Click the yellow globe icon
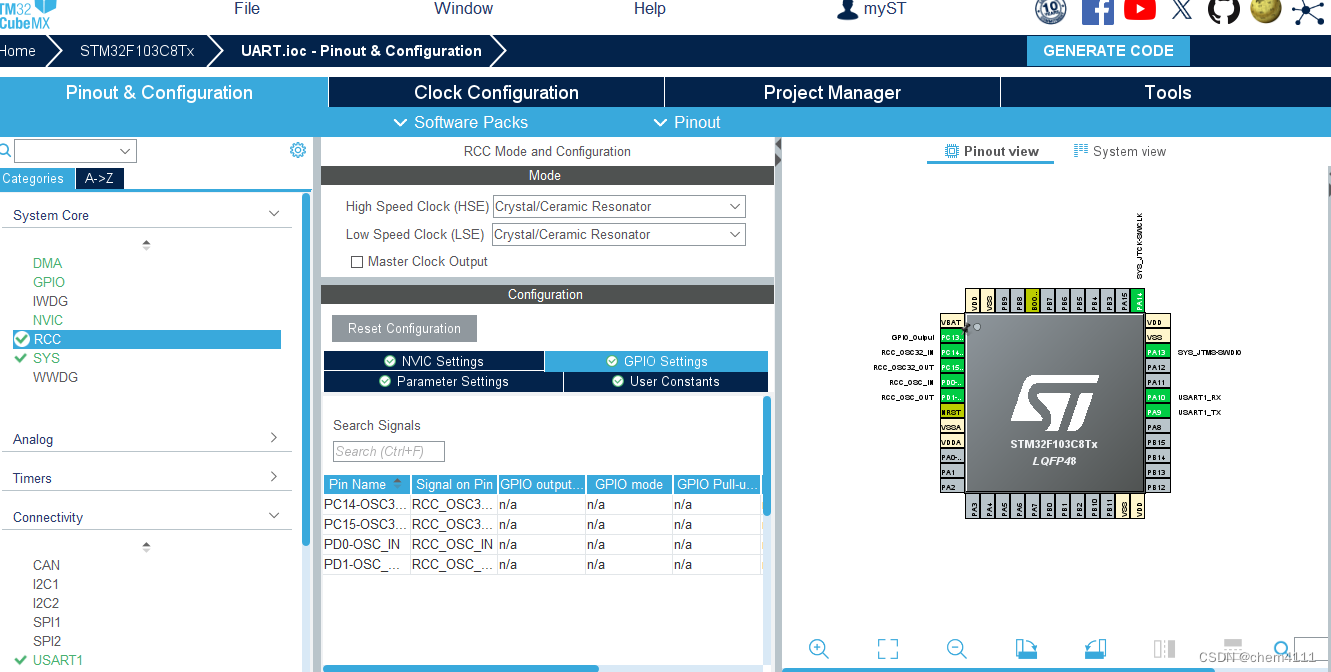 coord(1266,10)
